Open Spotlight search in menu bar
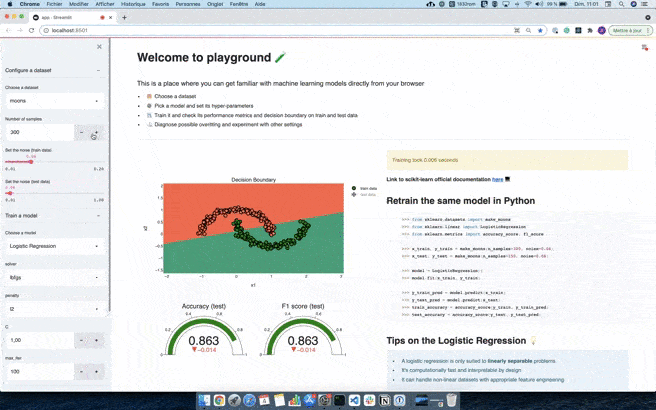This screenshot has height=410, width=656. 621,4
